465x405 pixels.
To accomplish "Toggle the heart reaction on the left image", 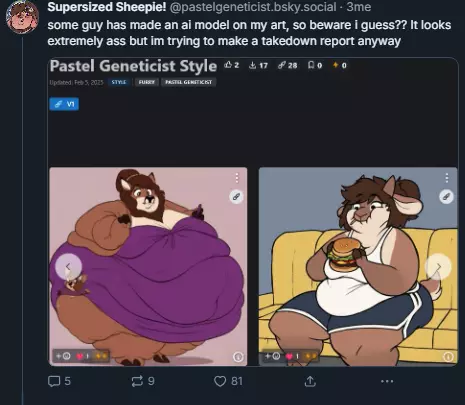I will pos(82,356).
